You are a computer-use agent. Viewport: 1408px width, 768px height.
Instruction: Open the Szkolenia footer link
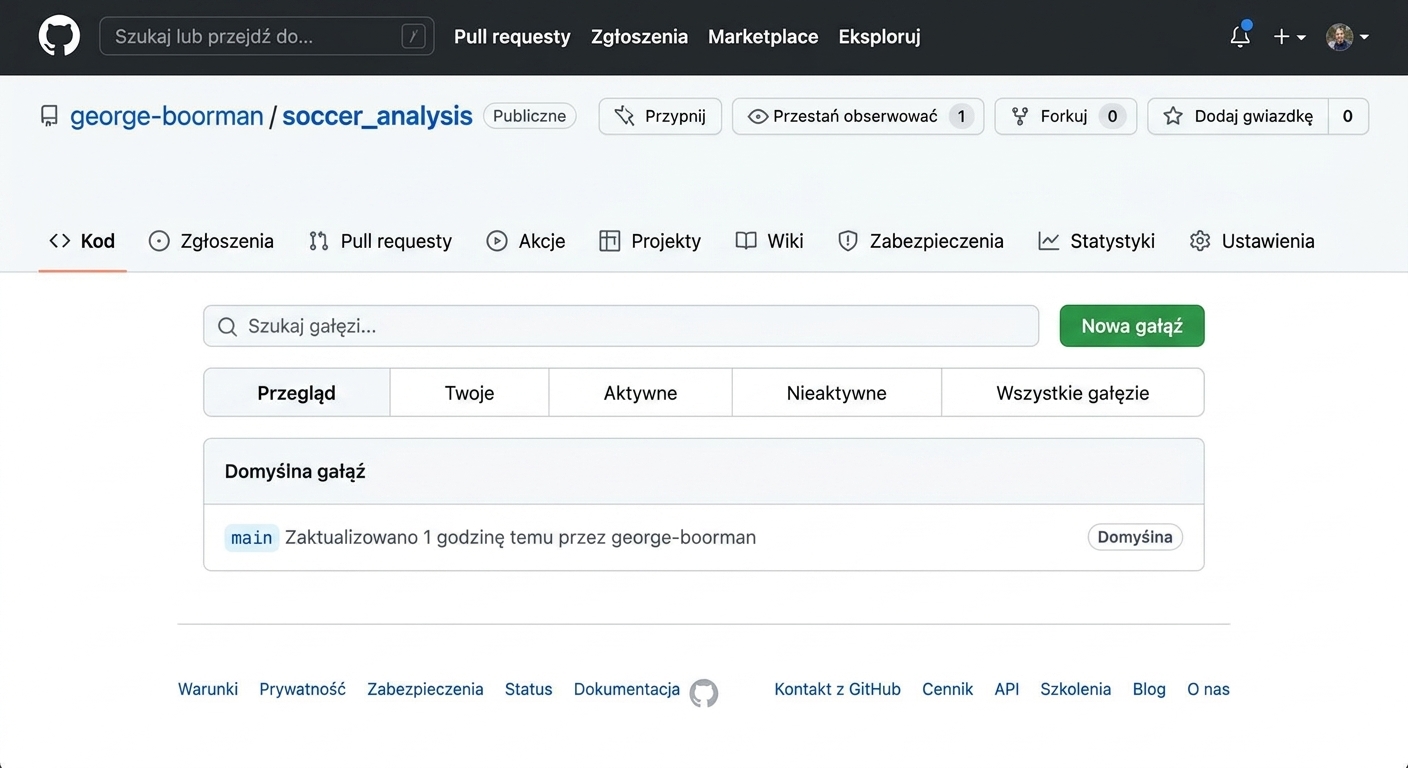pyautogui.click(x=1075, y=689)
